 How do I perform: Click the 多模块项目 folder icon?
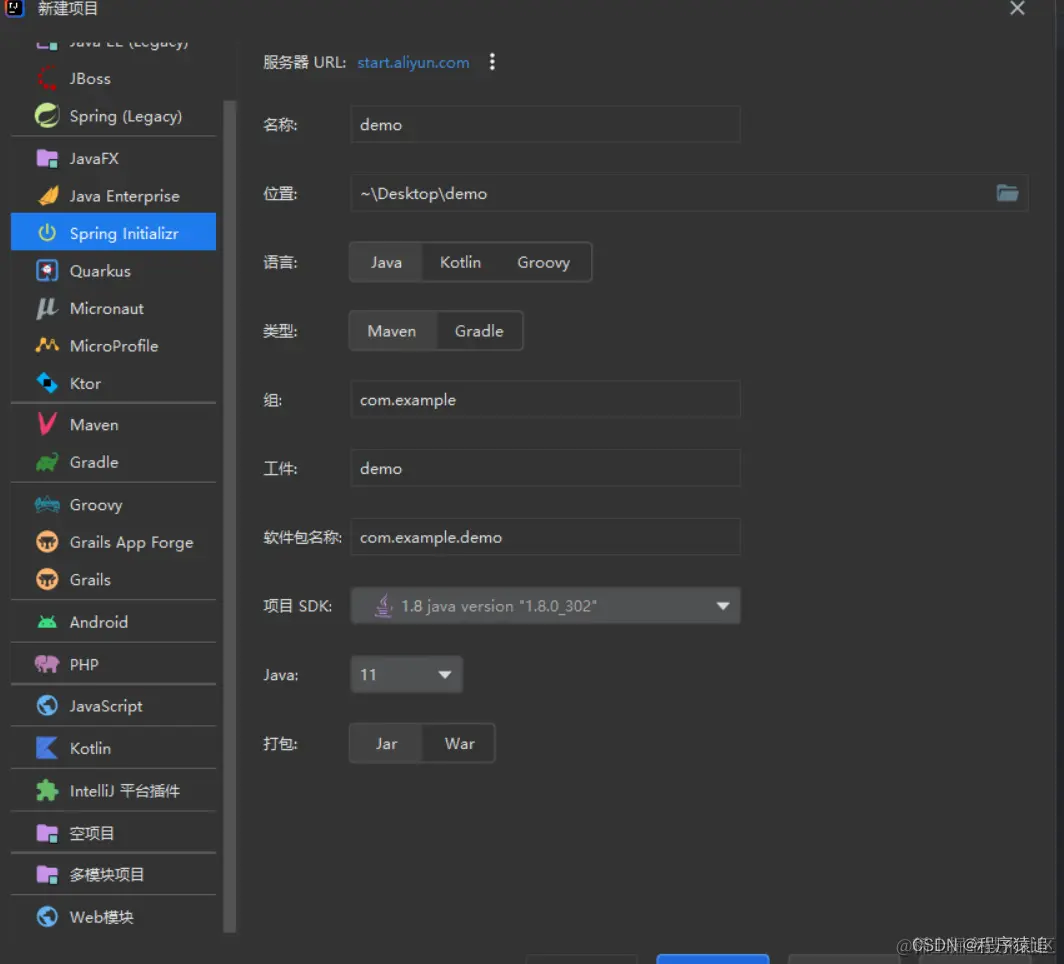coord(47,875)
